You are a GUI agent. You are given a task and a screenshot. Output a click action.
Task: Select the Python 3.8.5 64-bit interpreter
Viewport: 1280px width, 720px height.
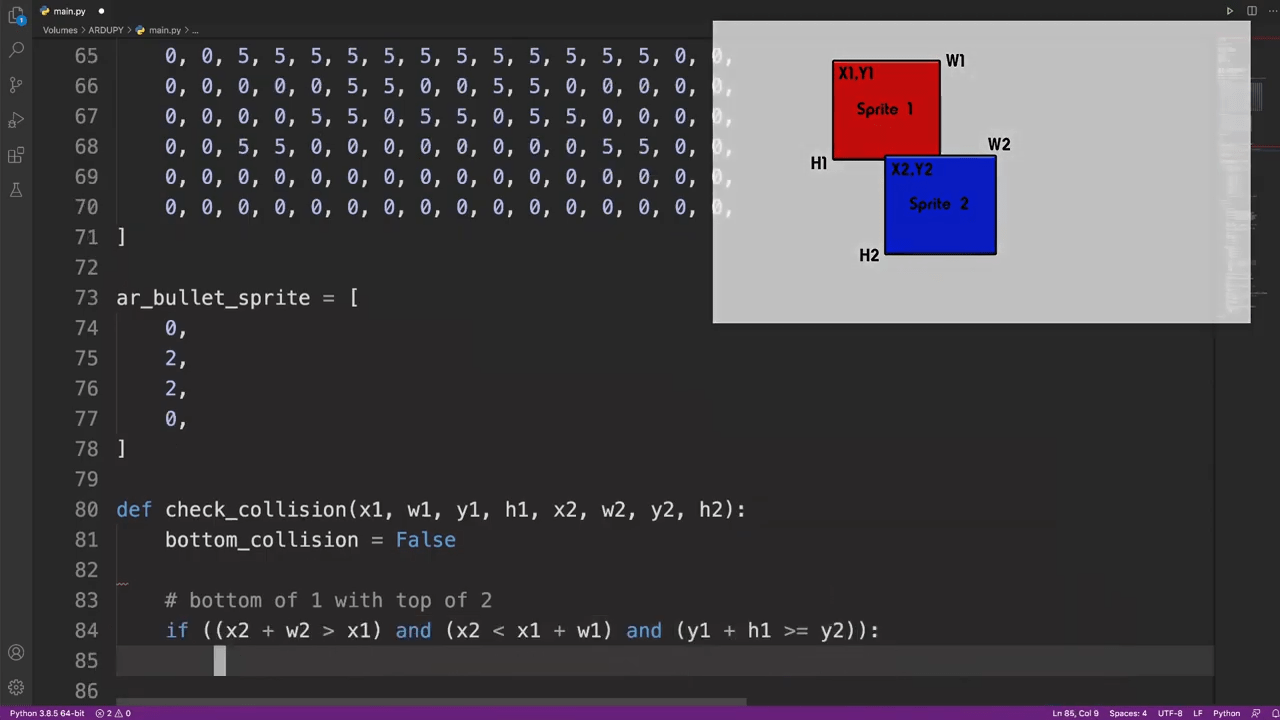[47, 713]
